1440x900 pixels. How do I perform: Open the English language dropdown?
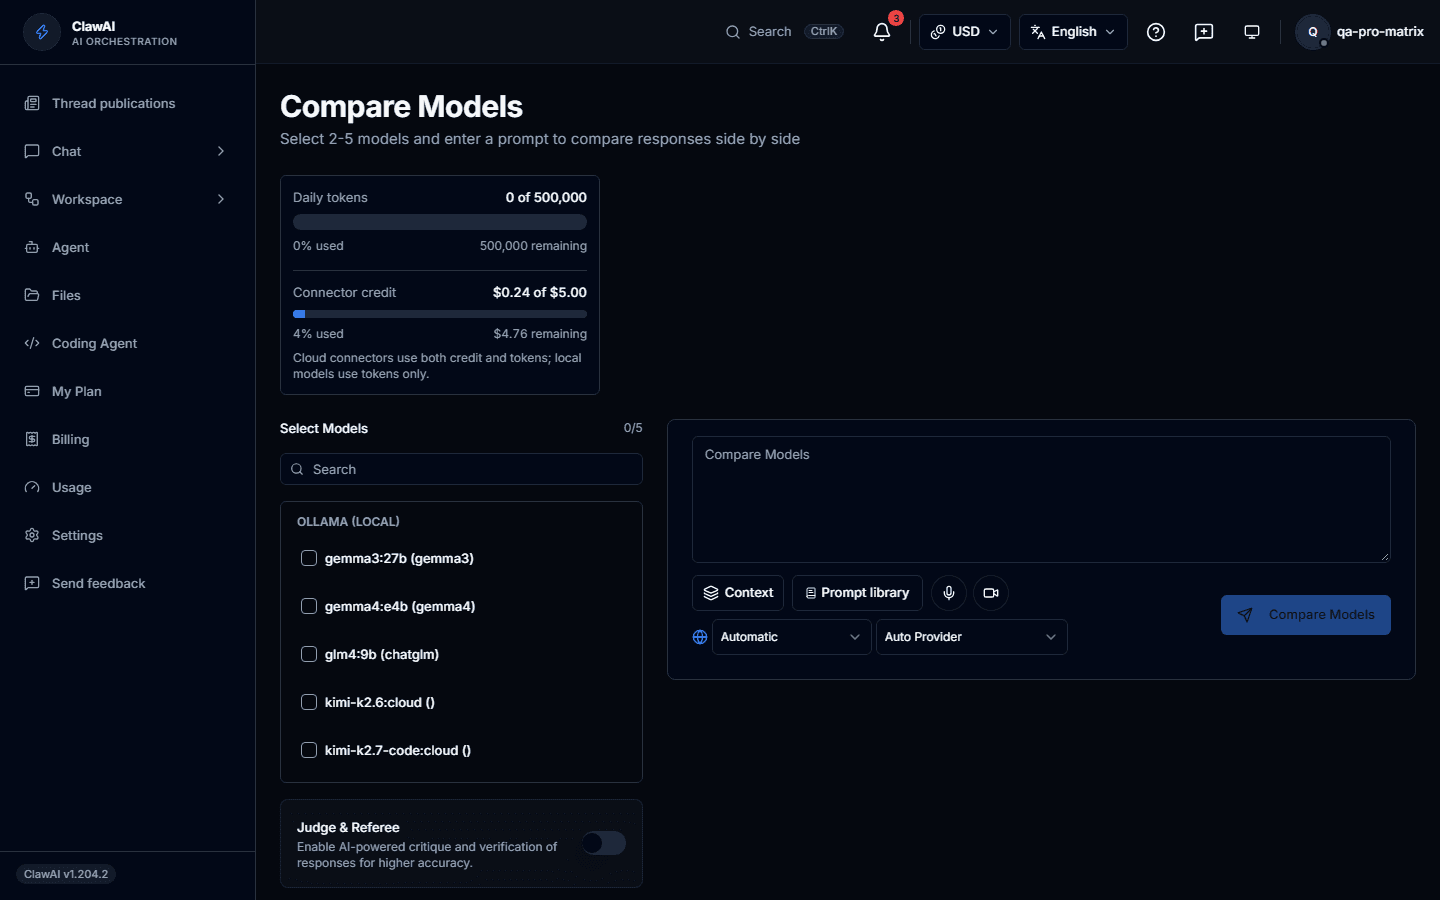pyautogui.click(x=1073, y=32)
